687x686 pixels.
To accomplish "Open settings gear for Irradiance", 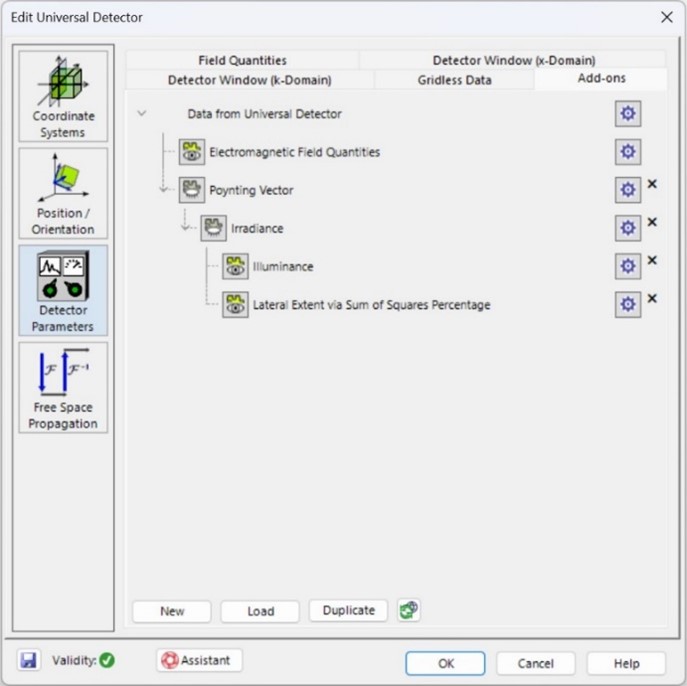I will tap(627, 228).
